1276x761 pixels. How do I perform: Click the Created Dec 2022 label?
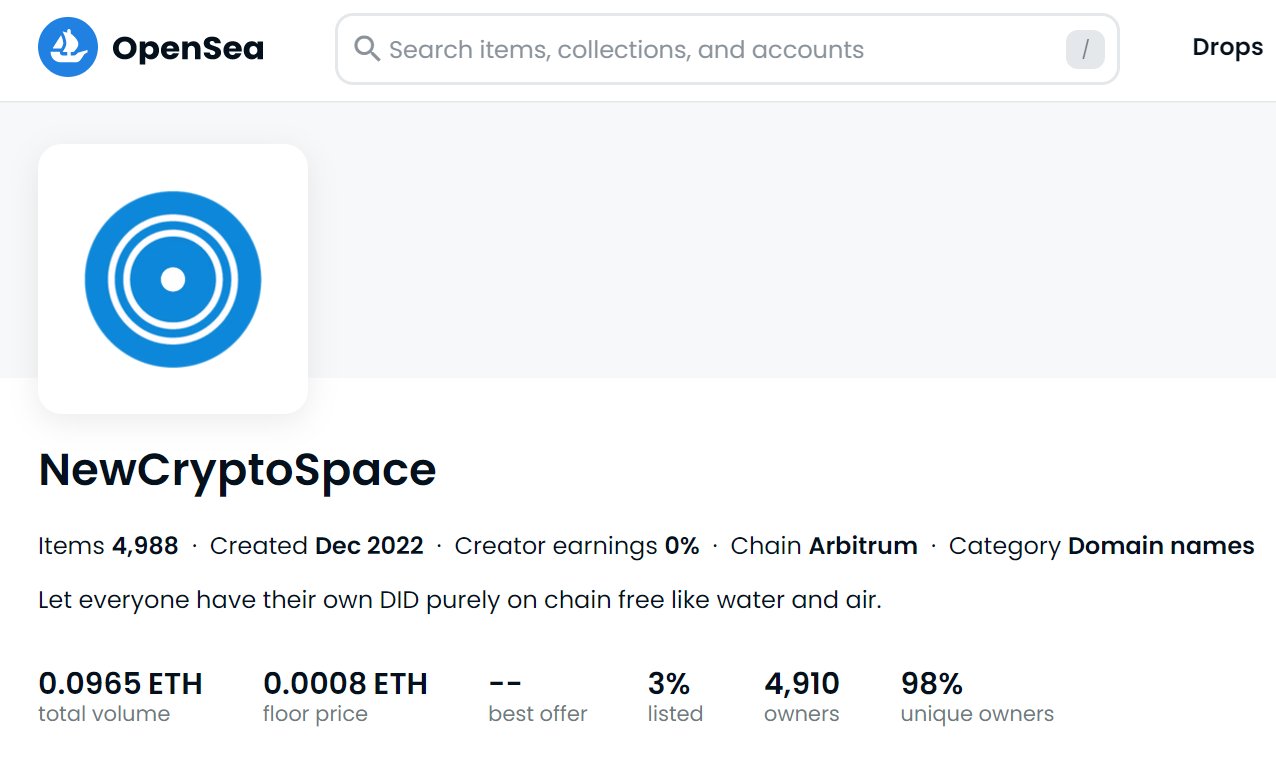(317, 546)
